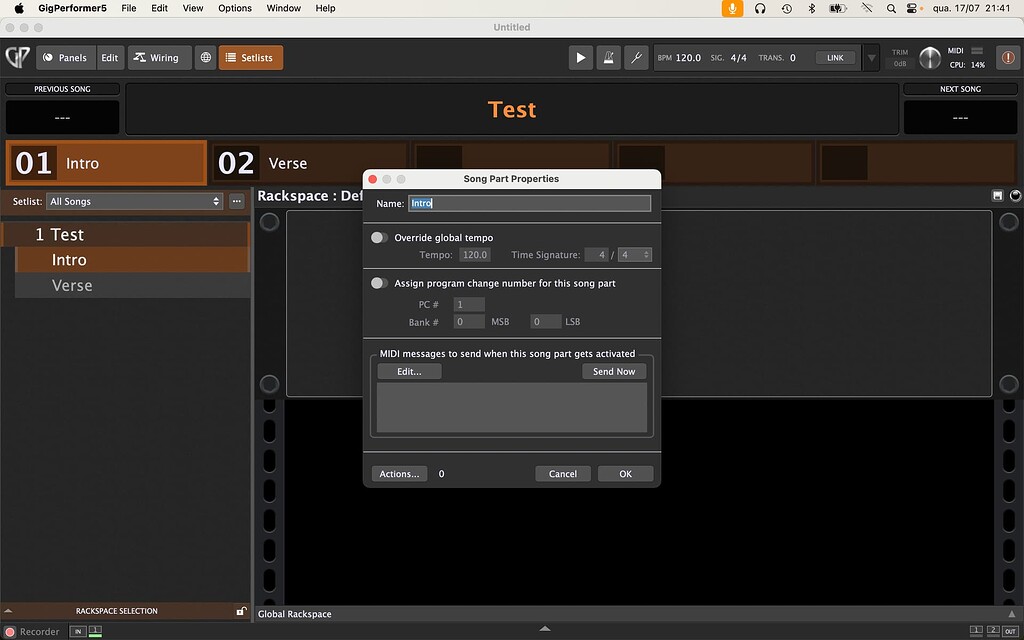Click the globe tuner icon

coord(205,57)
